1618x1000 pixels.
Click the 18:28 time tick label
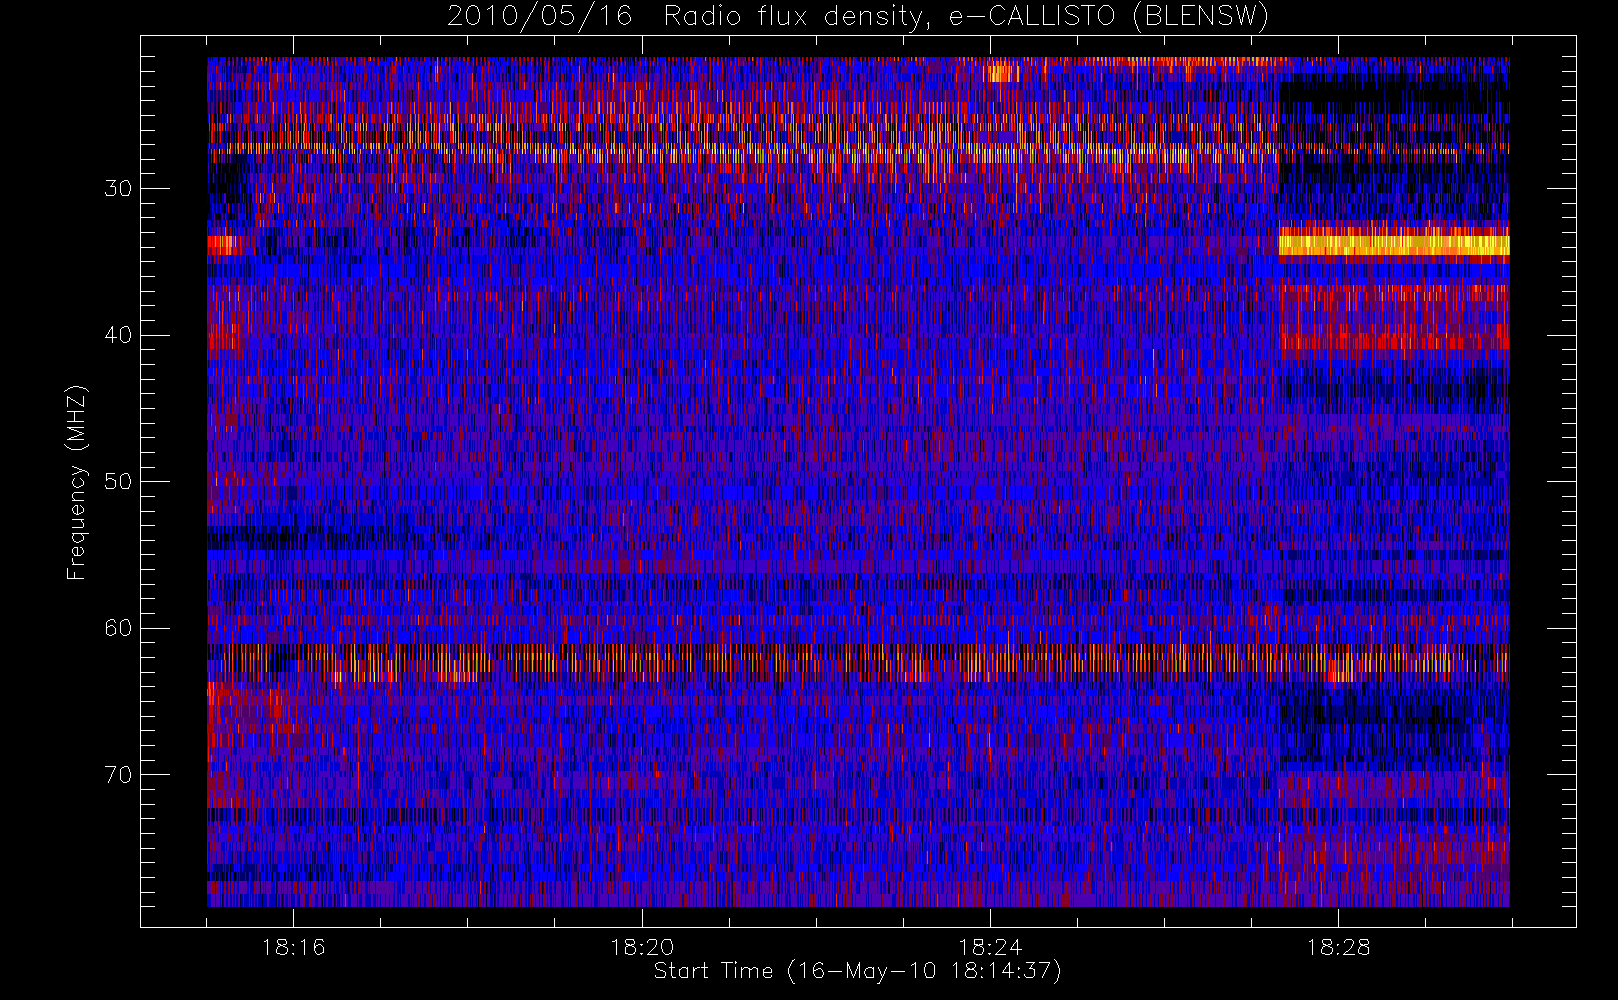point(1338,947)
